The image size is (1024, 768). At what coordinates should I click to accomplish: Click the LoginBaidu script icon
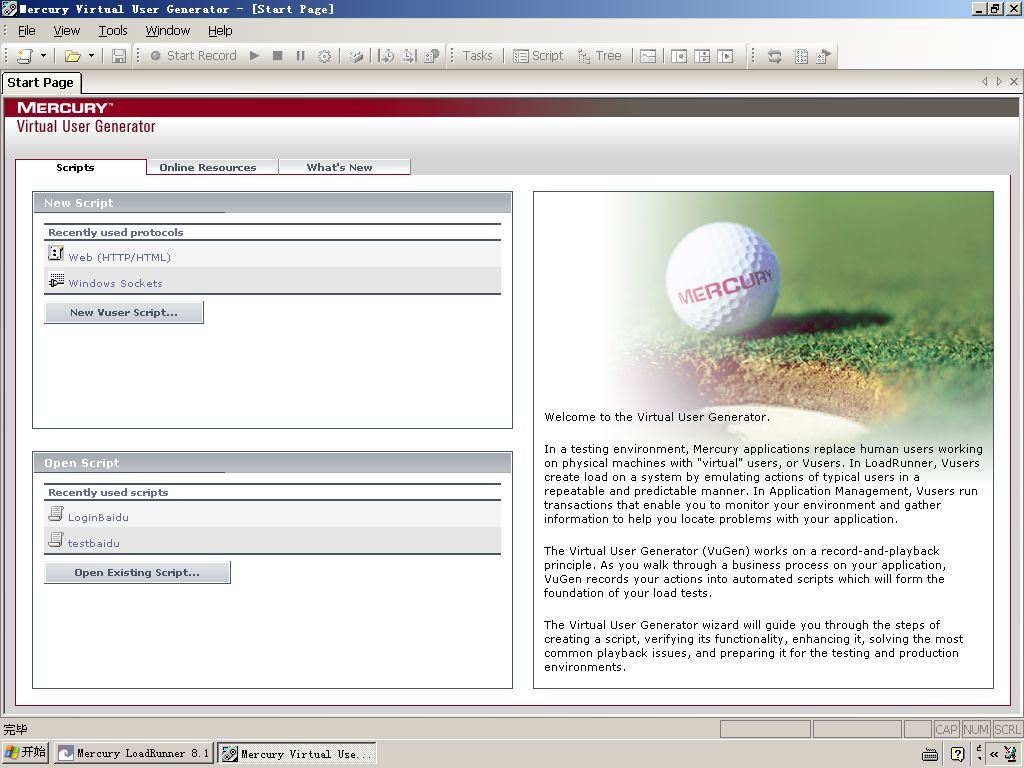[x=56, y=514]
